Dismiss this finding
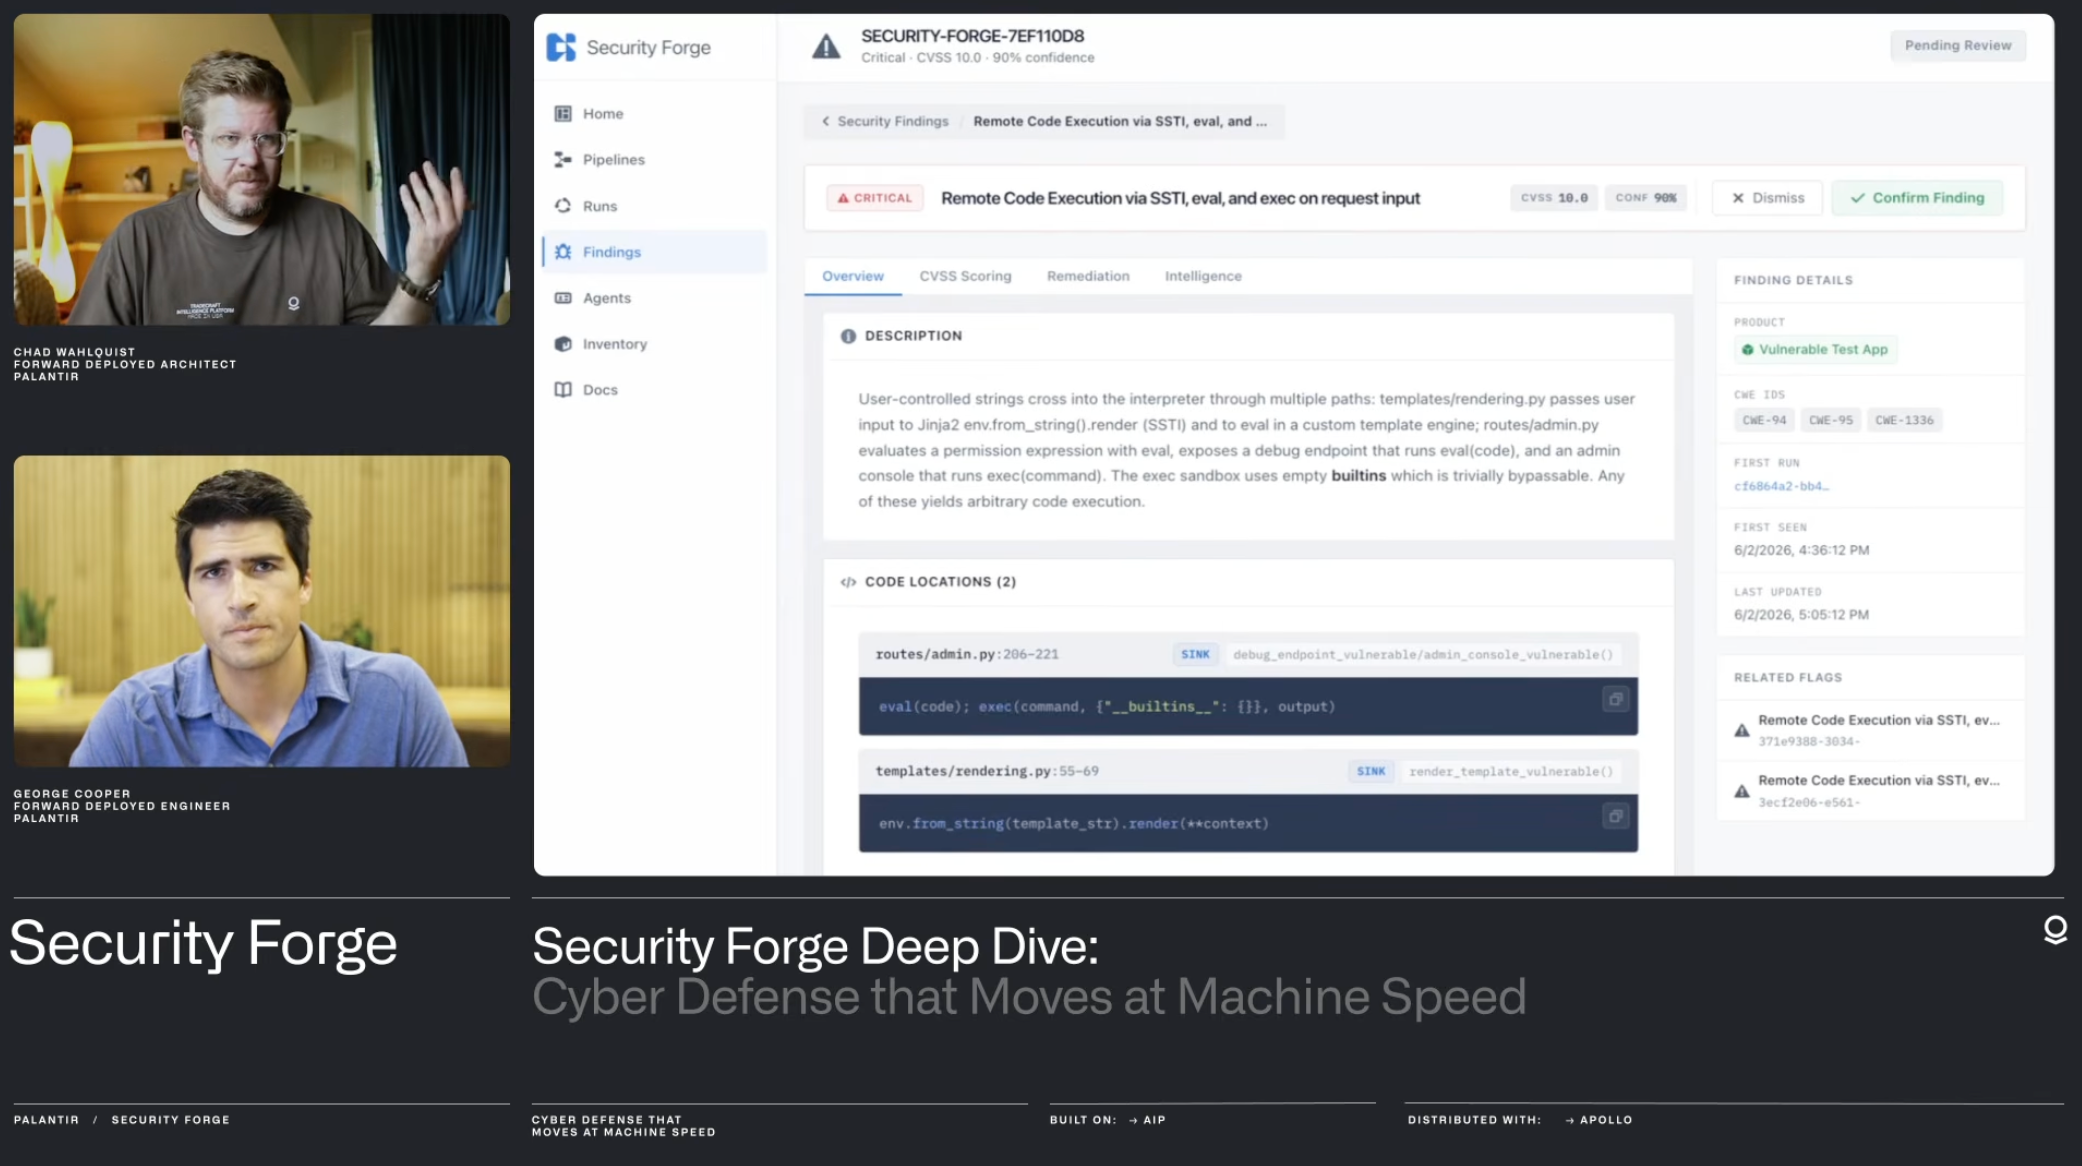The width and height of the screenshot is (2082, 1166). tap(1767, 198)
